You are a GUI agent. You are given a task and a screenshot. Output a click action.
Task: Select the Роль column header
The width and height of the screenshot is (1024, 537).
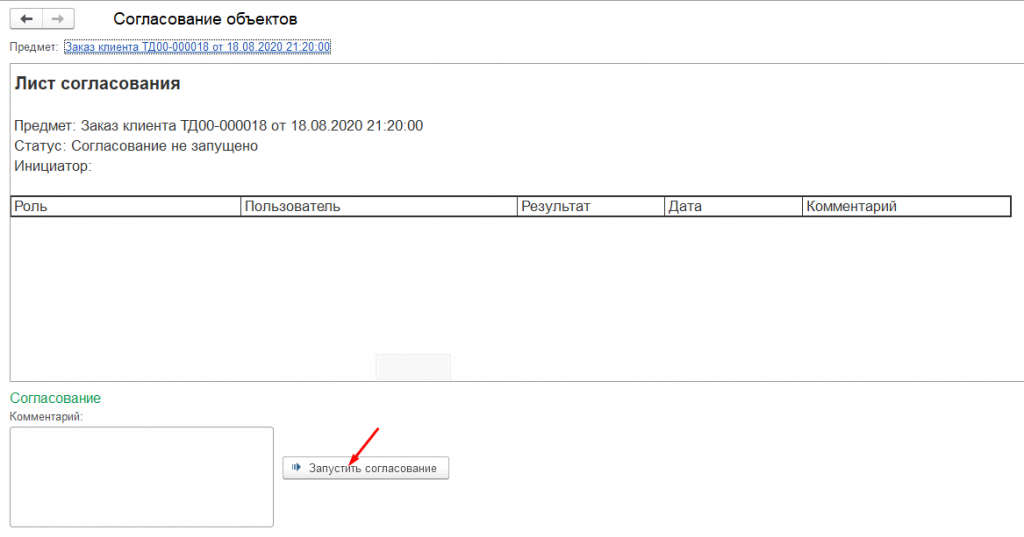(x=126, y=206)
